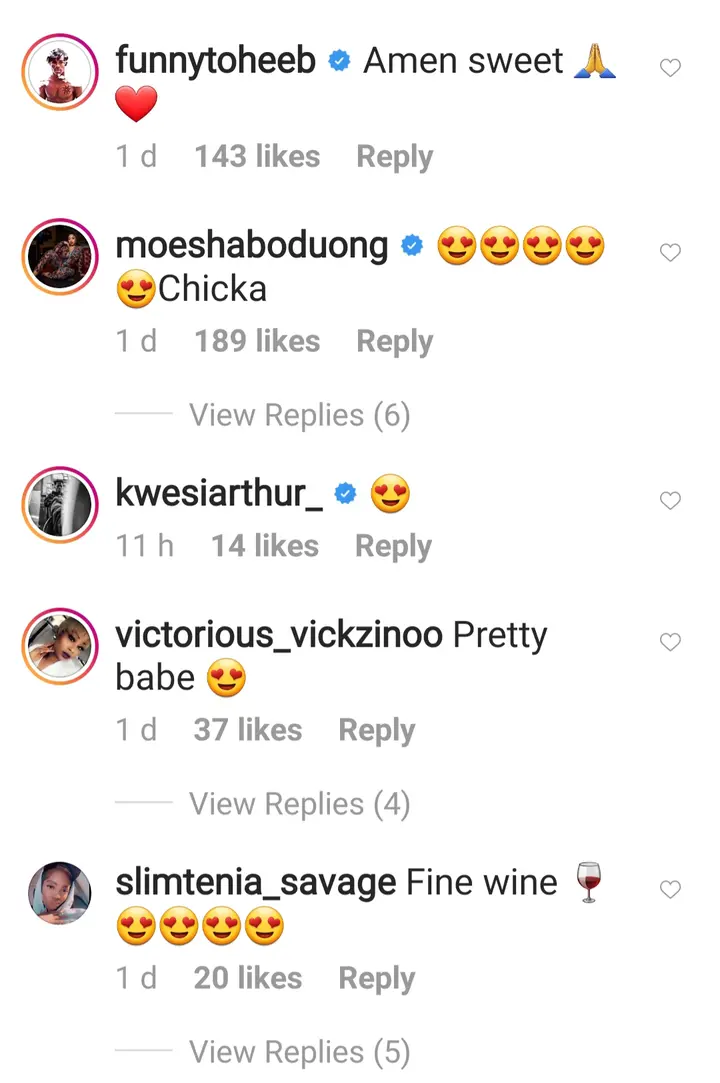View the 189 likes on moeshaboduong's comment
Image resolution: width=720 pixels, height=1083 pixels.
[x=257, y=341]
